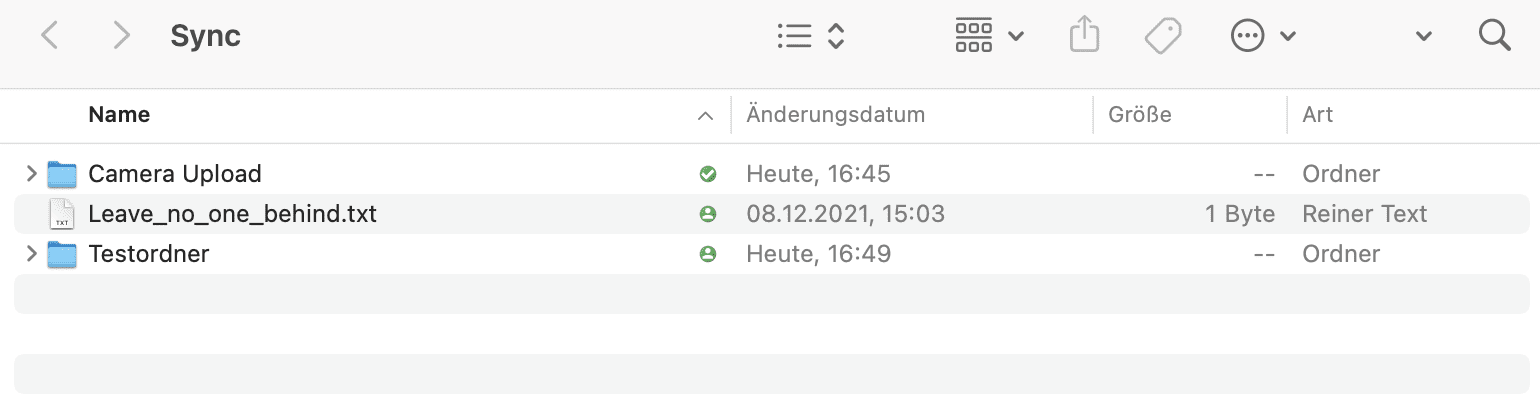
Task: Open the ellipsis actions menu
Action: (1262, 36)
